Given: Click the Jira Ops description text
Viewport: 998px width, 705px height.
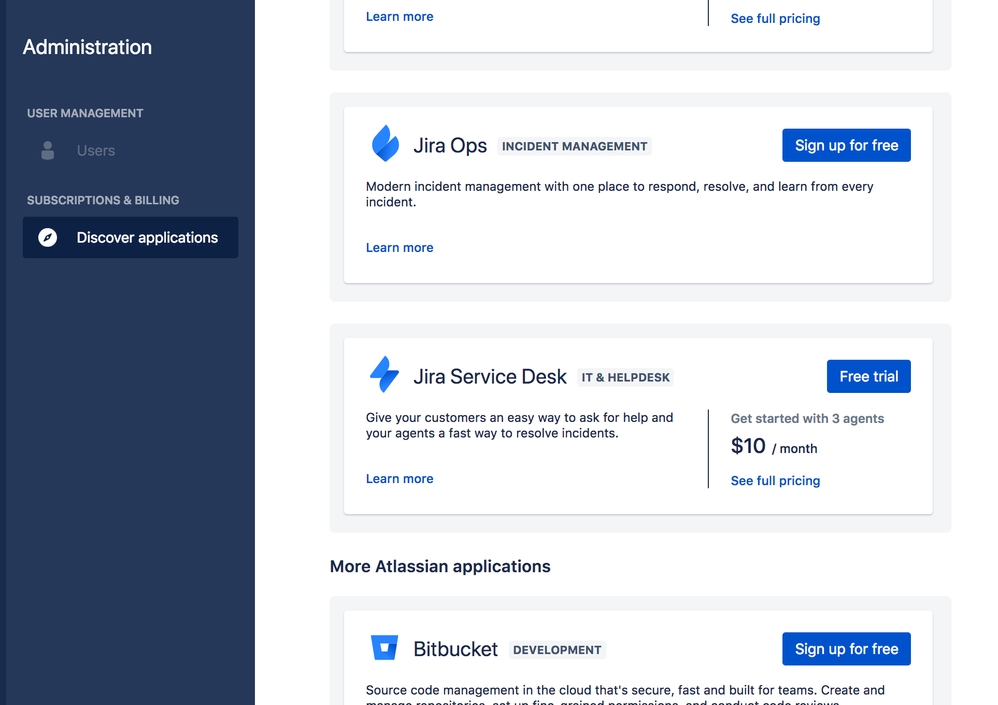Looking at the screenshot, I should [x=619, y=194].
